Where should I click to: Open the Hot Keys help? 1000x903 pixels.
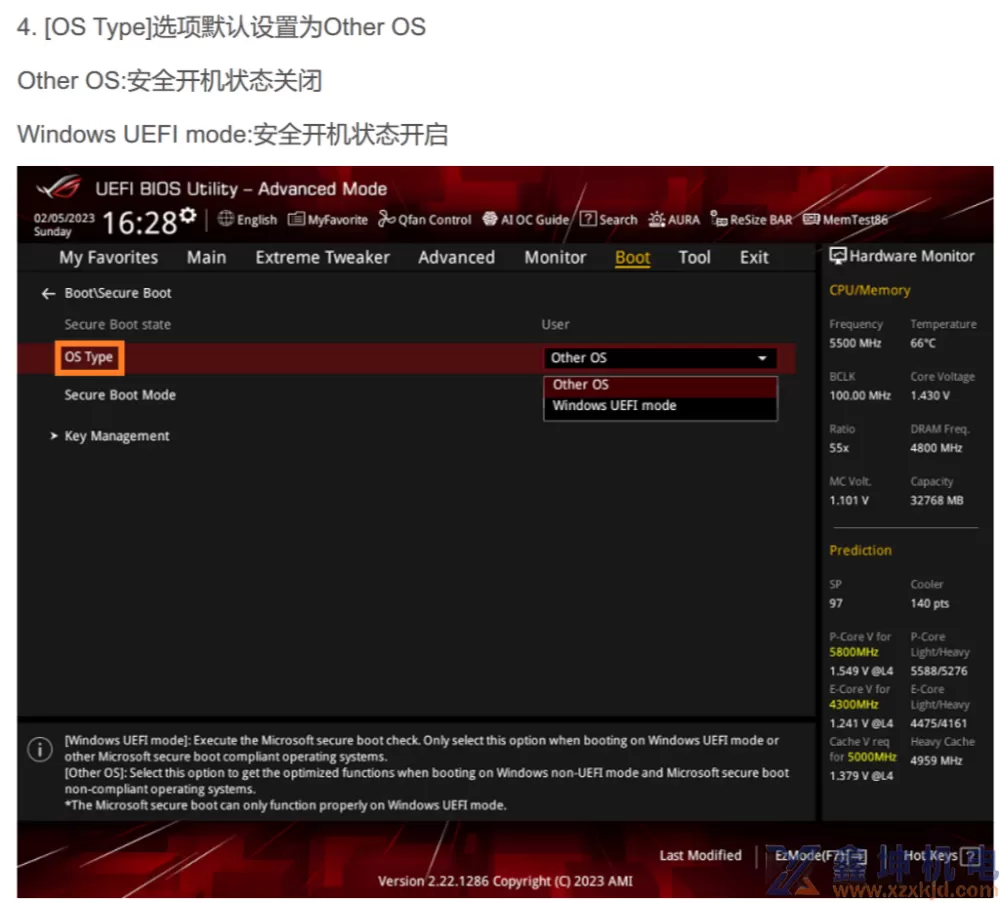[941, 856]
